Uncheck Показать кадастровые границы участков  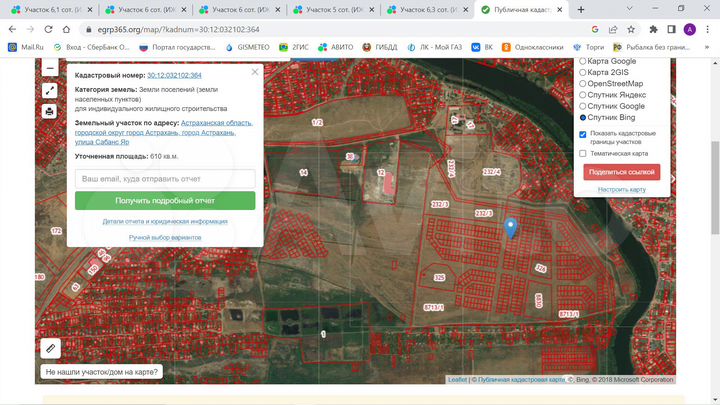coord(584,134)
